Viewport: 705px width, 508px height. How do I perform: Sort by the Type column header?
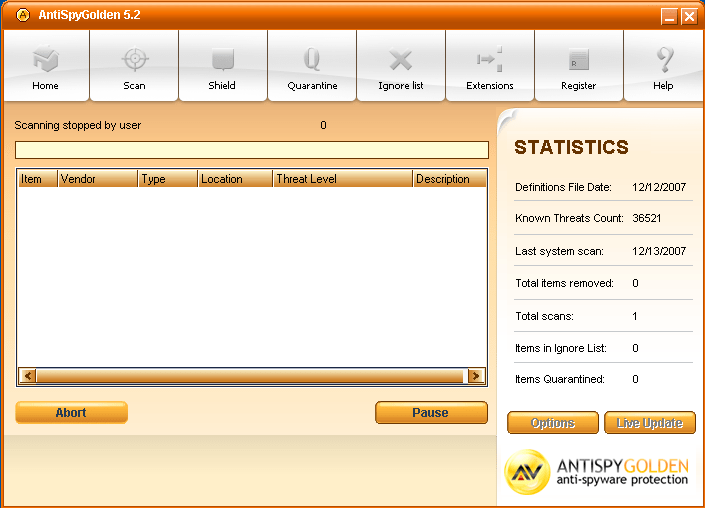click(167, 179)
